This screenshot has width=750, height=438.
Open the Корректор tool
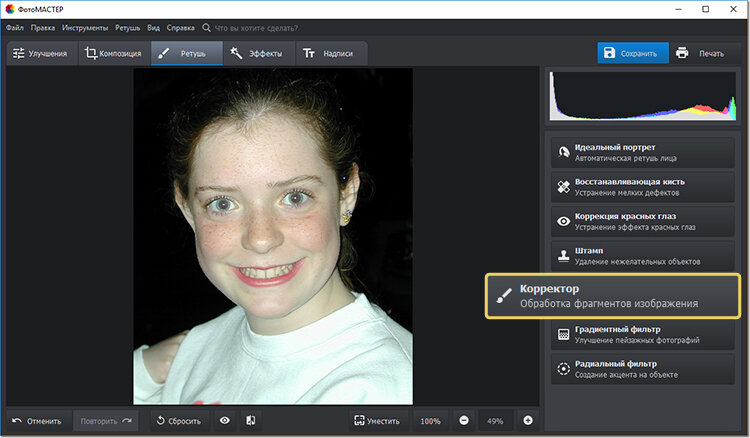tap(613, 296)
